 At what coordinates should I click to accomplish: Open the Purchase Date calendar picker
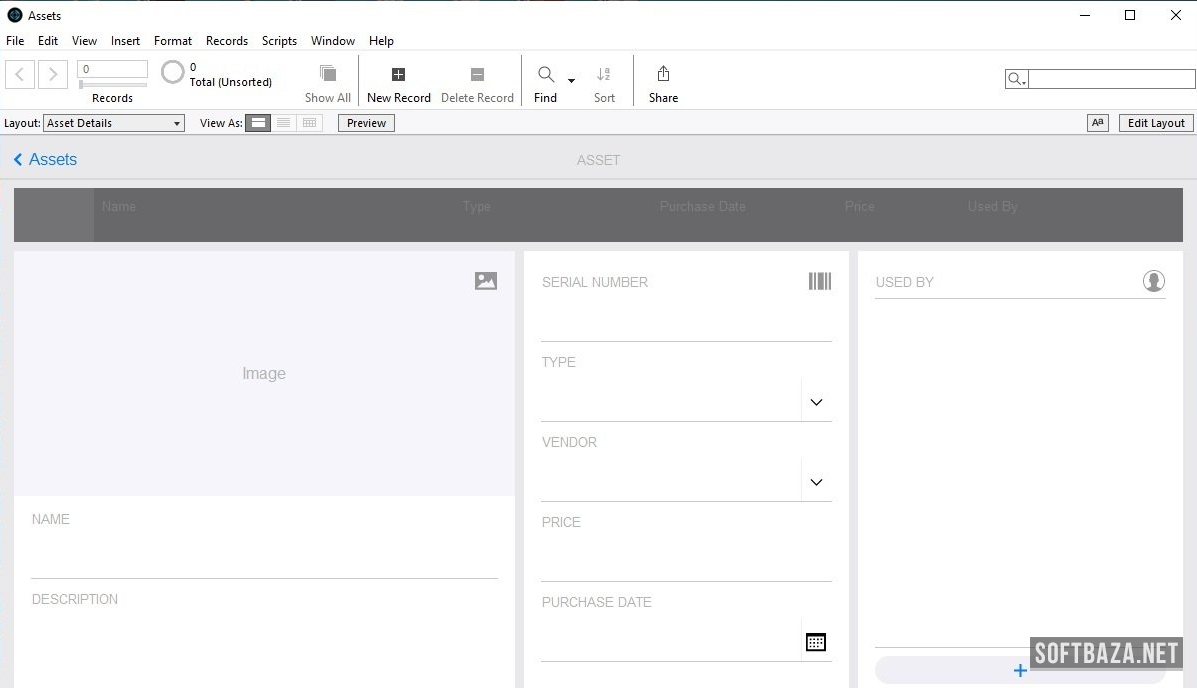click(x=816, y=642)
